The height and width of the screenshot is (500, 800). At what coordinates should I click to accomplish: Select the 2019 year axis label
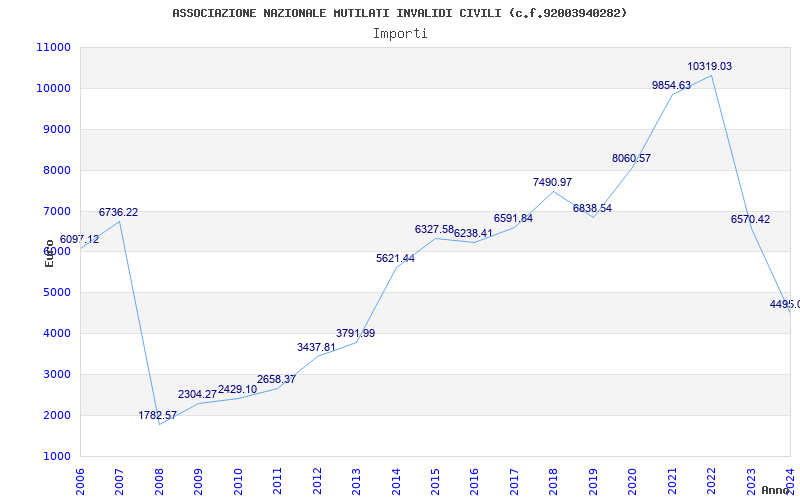coord(593,482)
